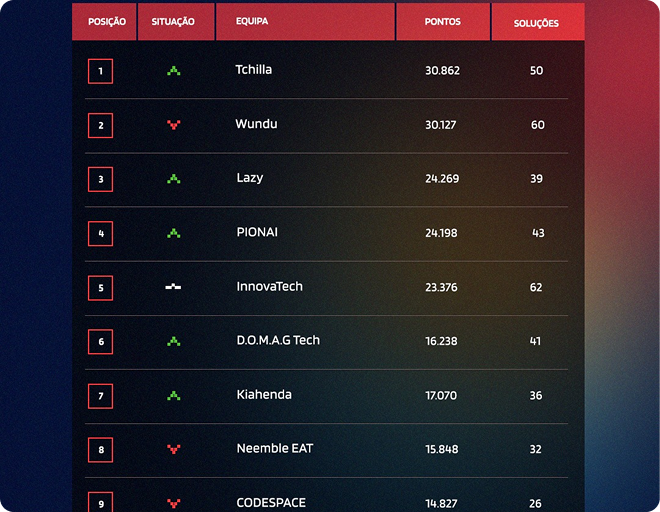Viewport: 660px width, 512px height.
Task: Open the InnovaTech team name
Action: [269, 287]
